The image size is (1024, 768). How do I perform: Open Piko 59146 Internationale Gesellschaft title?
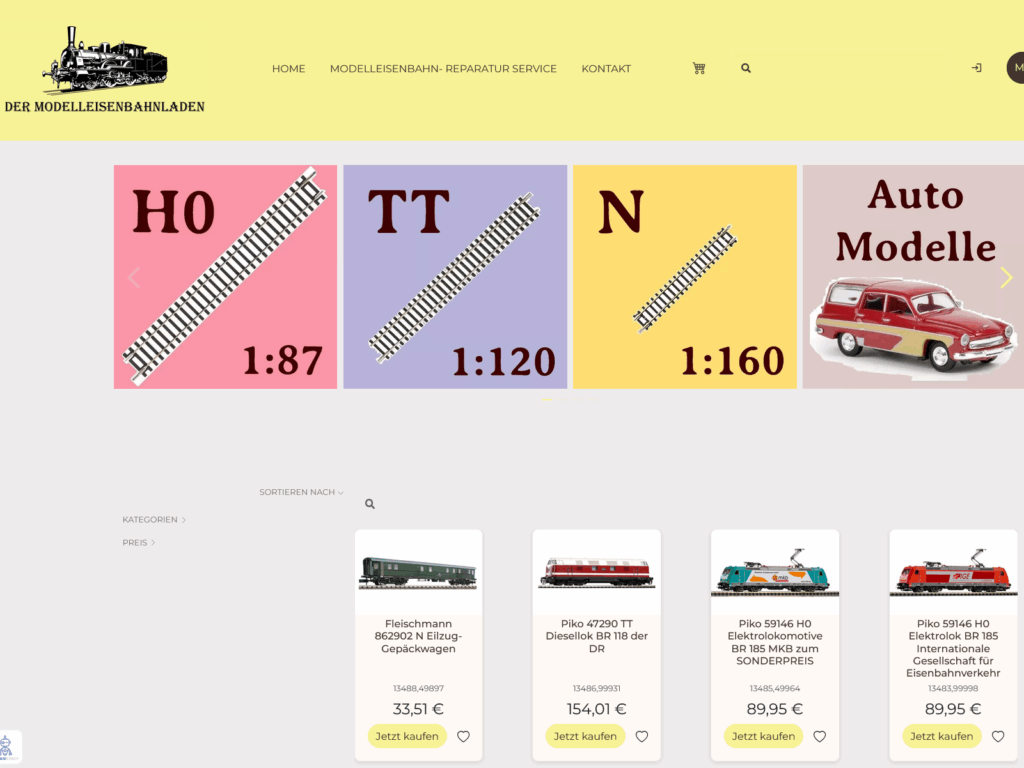[953, 648]
